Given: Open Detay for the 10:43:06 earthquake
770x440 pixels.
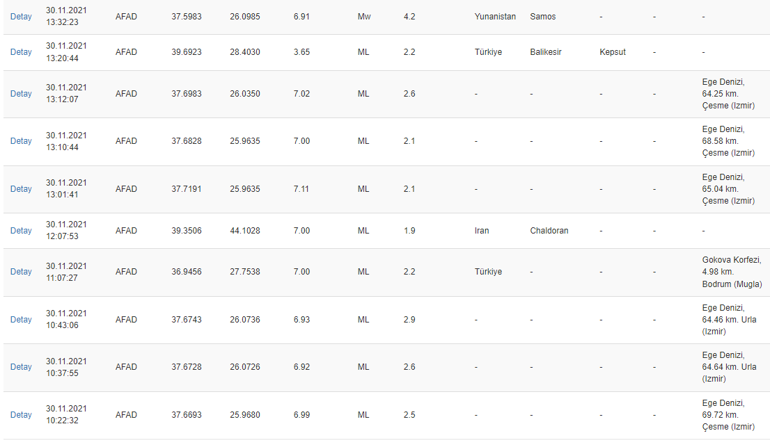Looking at the screenshot, I should point(21,319).
